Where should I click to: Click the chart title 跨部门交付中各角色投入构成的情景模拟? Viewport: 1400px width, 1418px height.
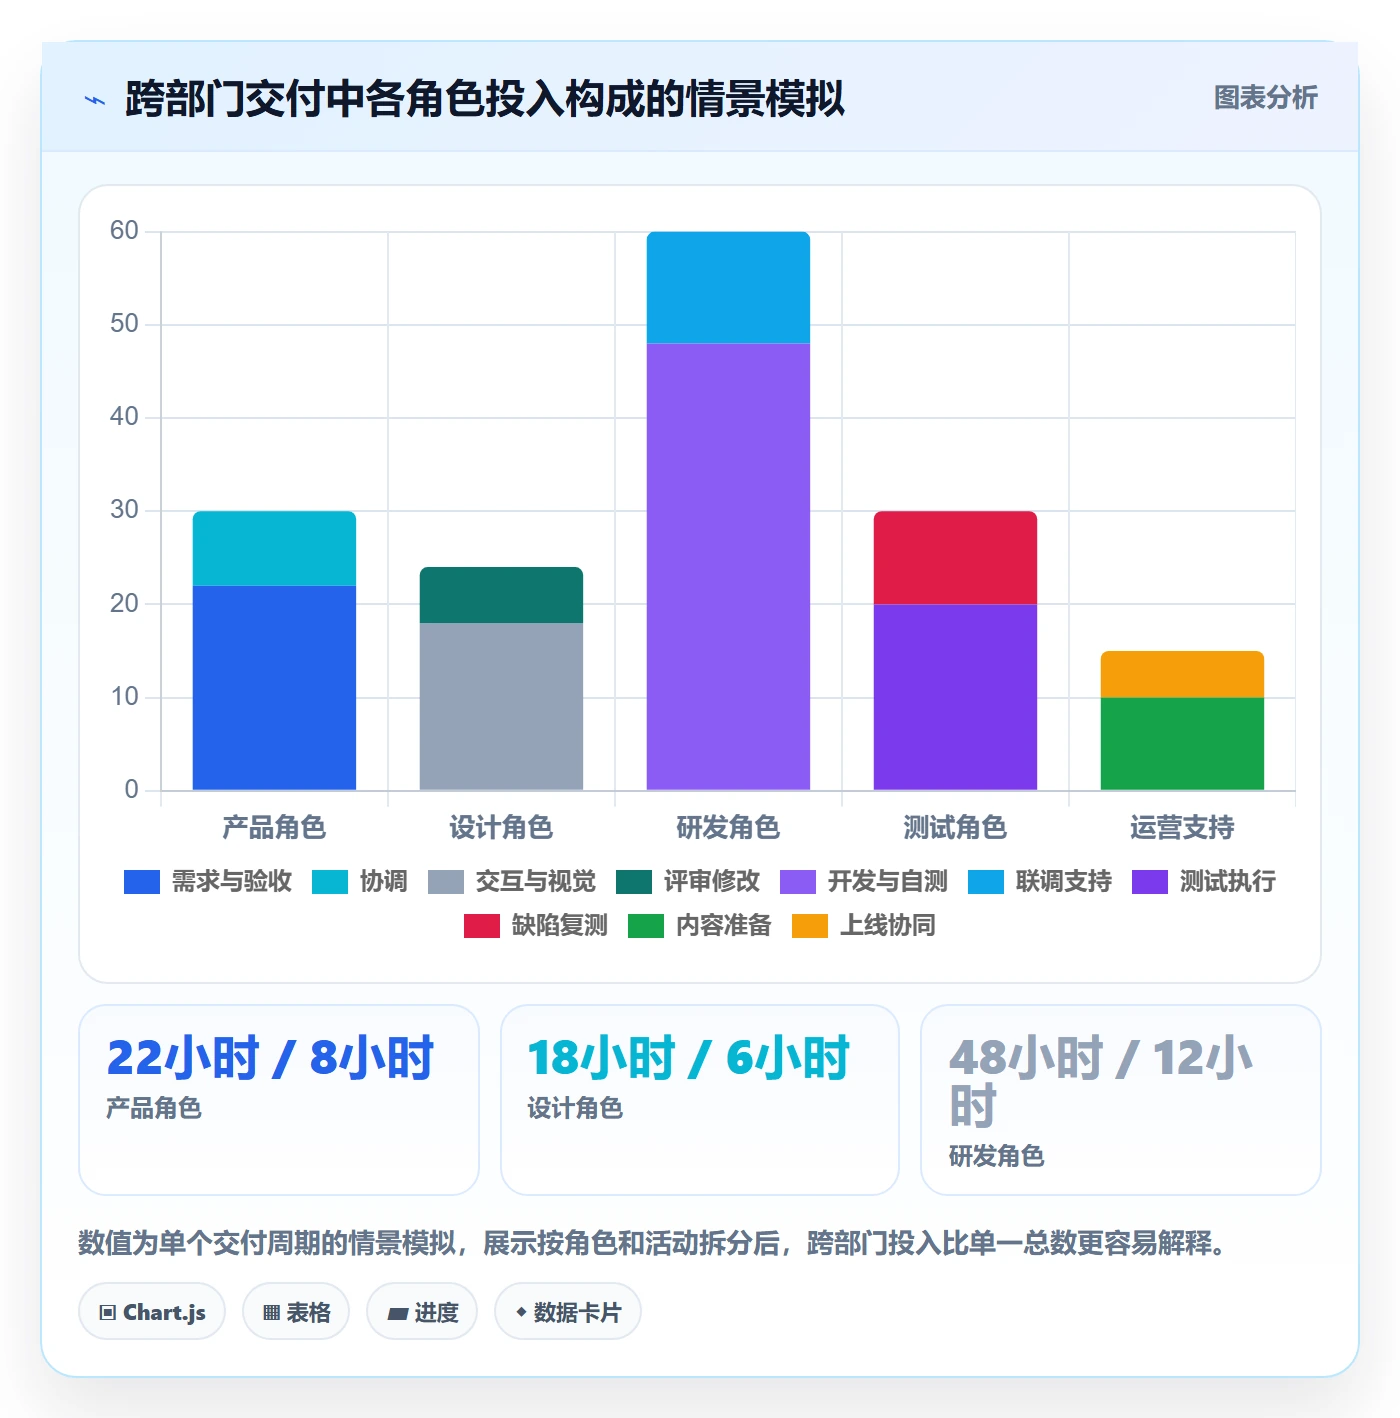(x=485, y=99)
